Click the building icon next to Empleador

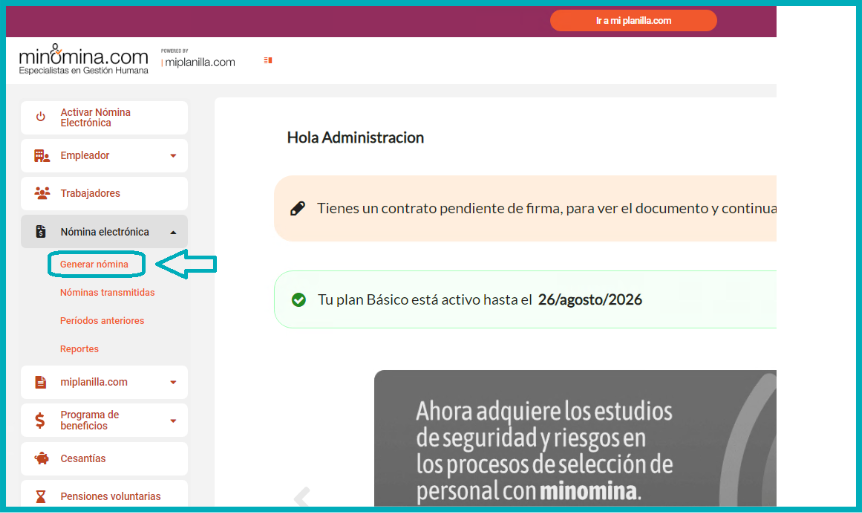click(41, 156)
